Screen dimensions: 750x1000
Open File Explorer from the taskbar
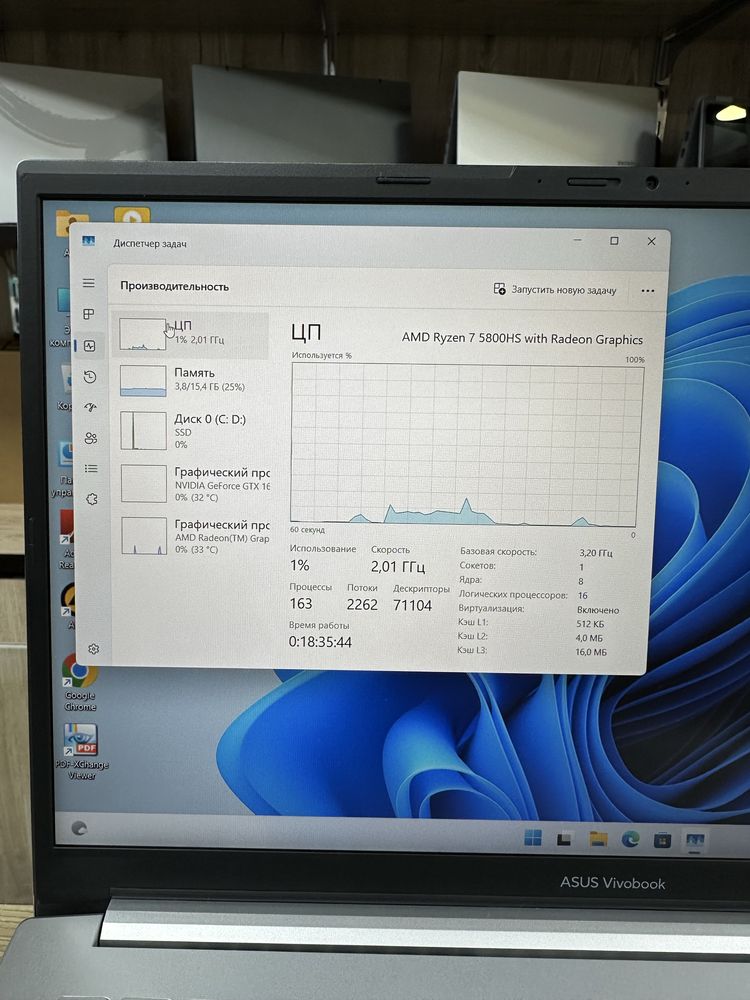pyautogui.click(x=598, y=839)
